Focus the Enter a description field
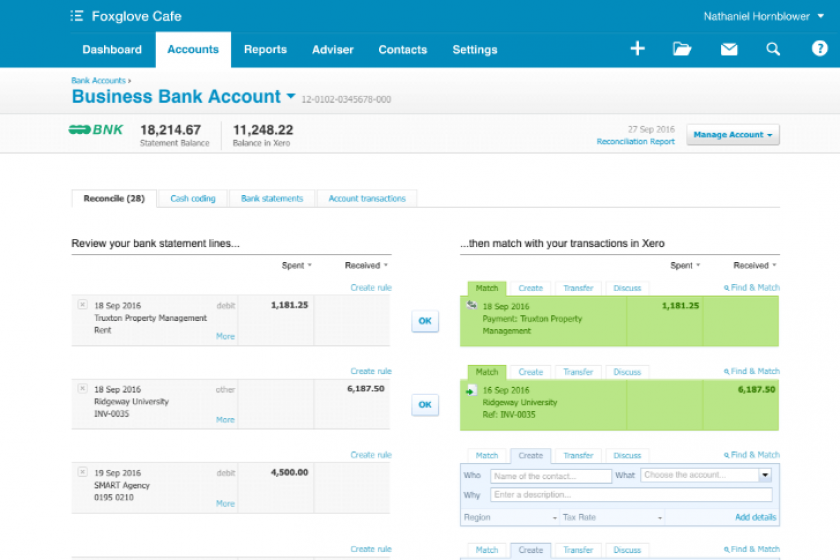 631,495
